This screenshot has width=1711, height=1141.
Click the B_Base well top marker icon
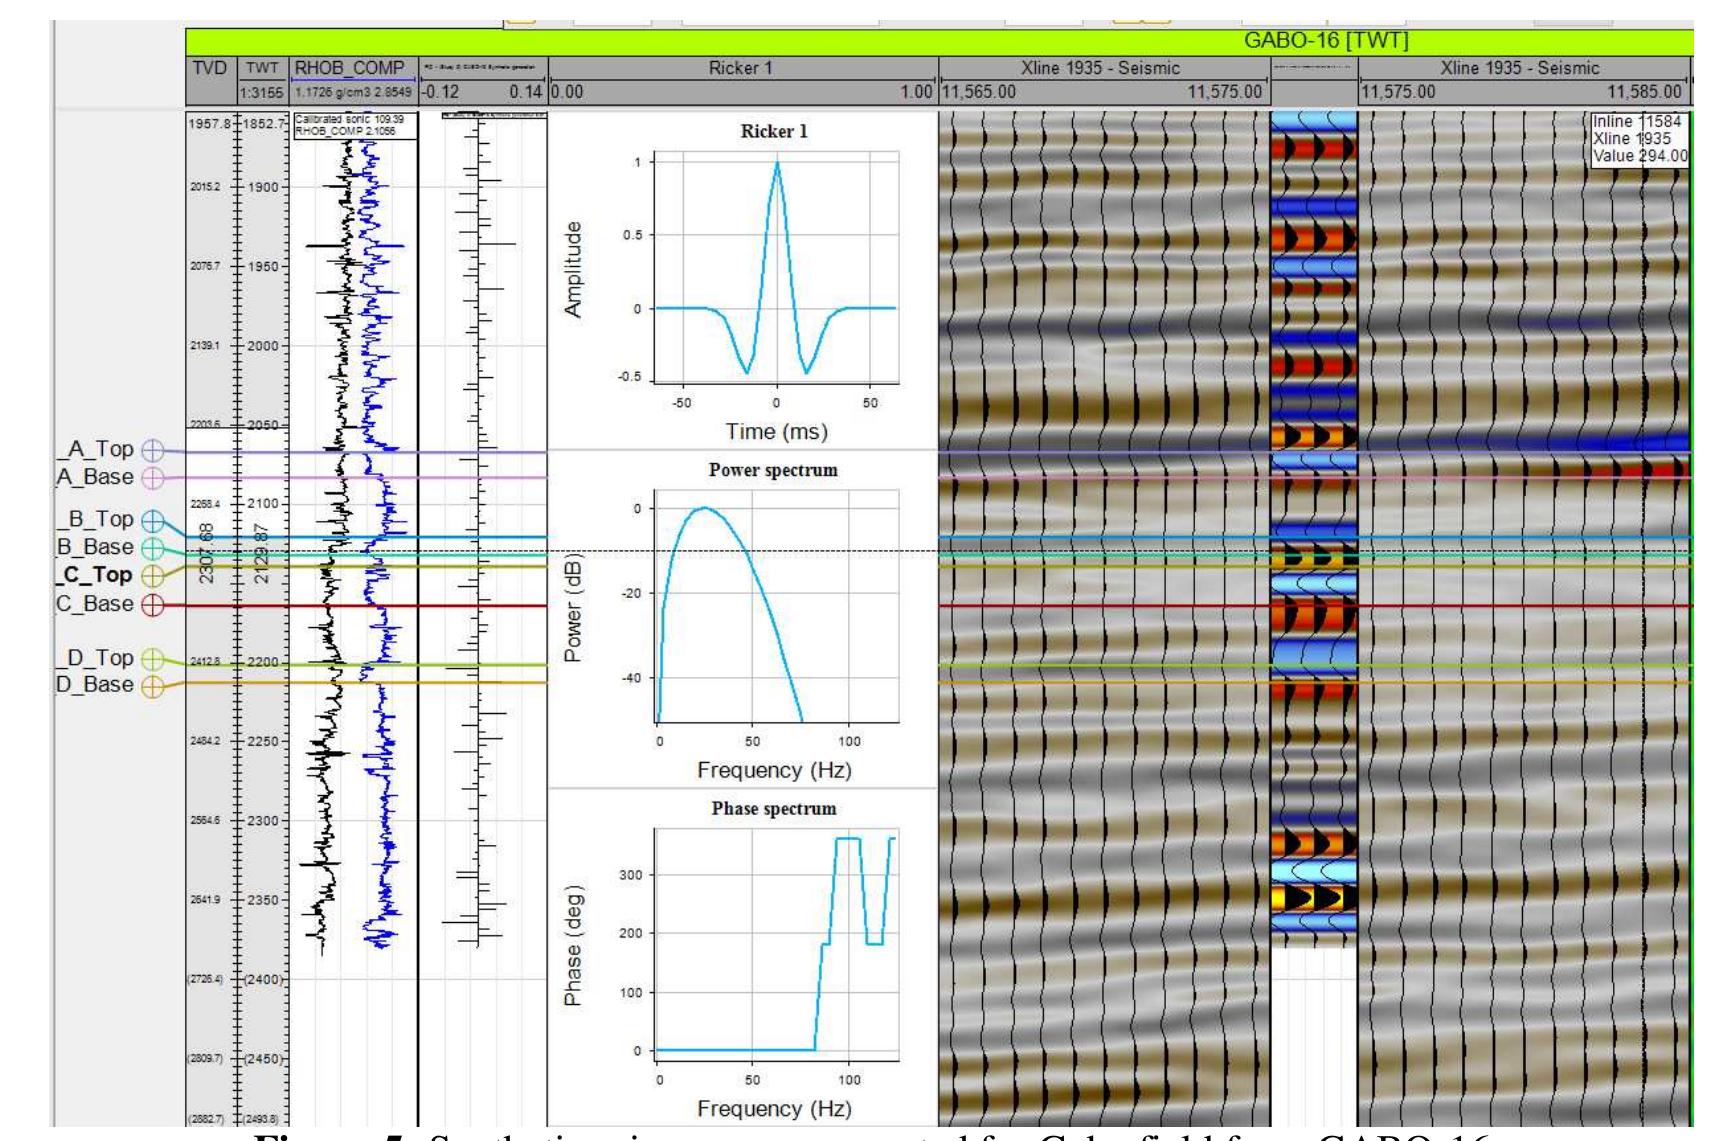(152, 548)
